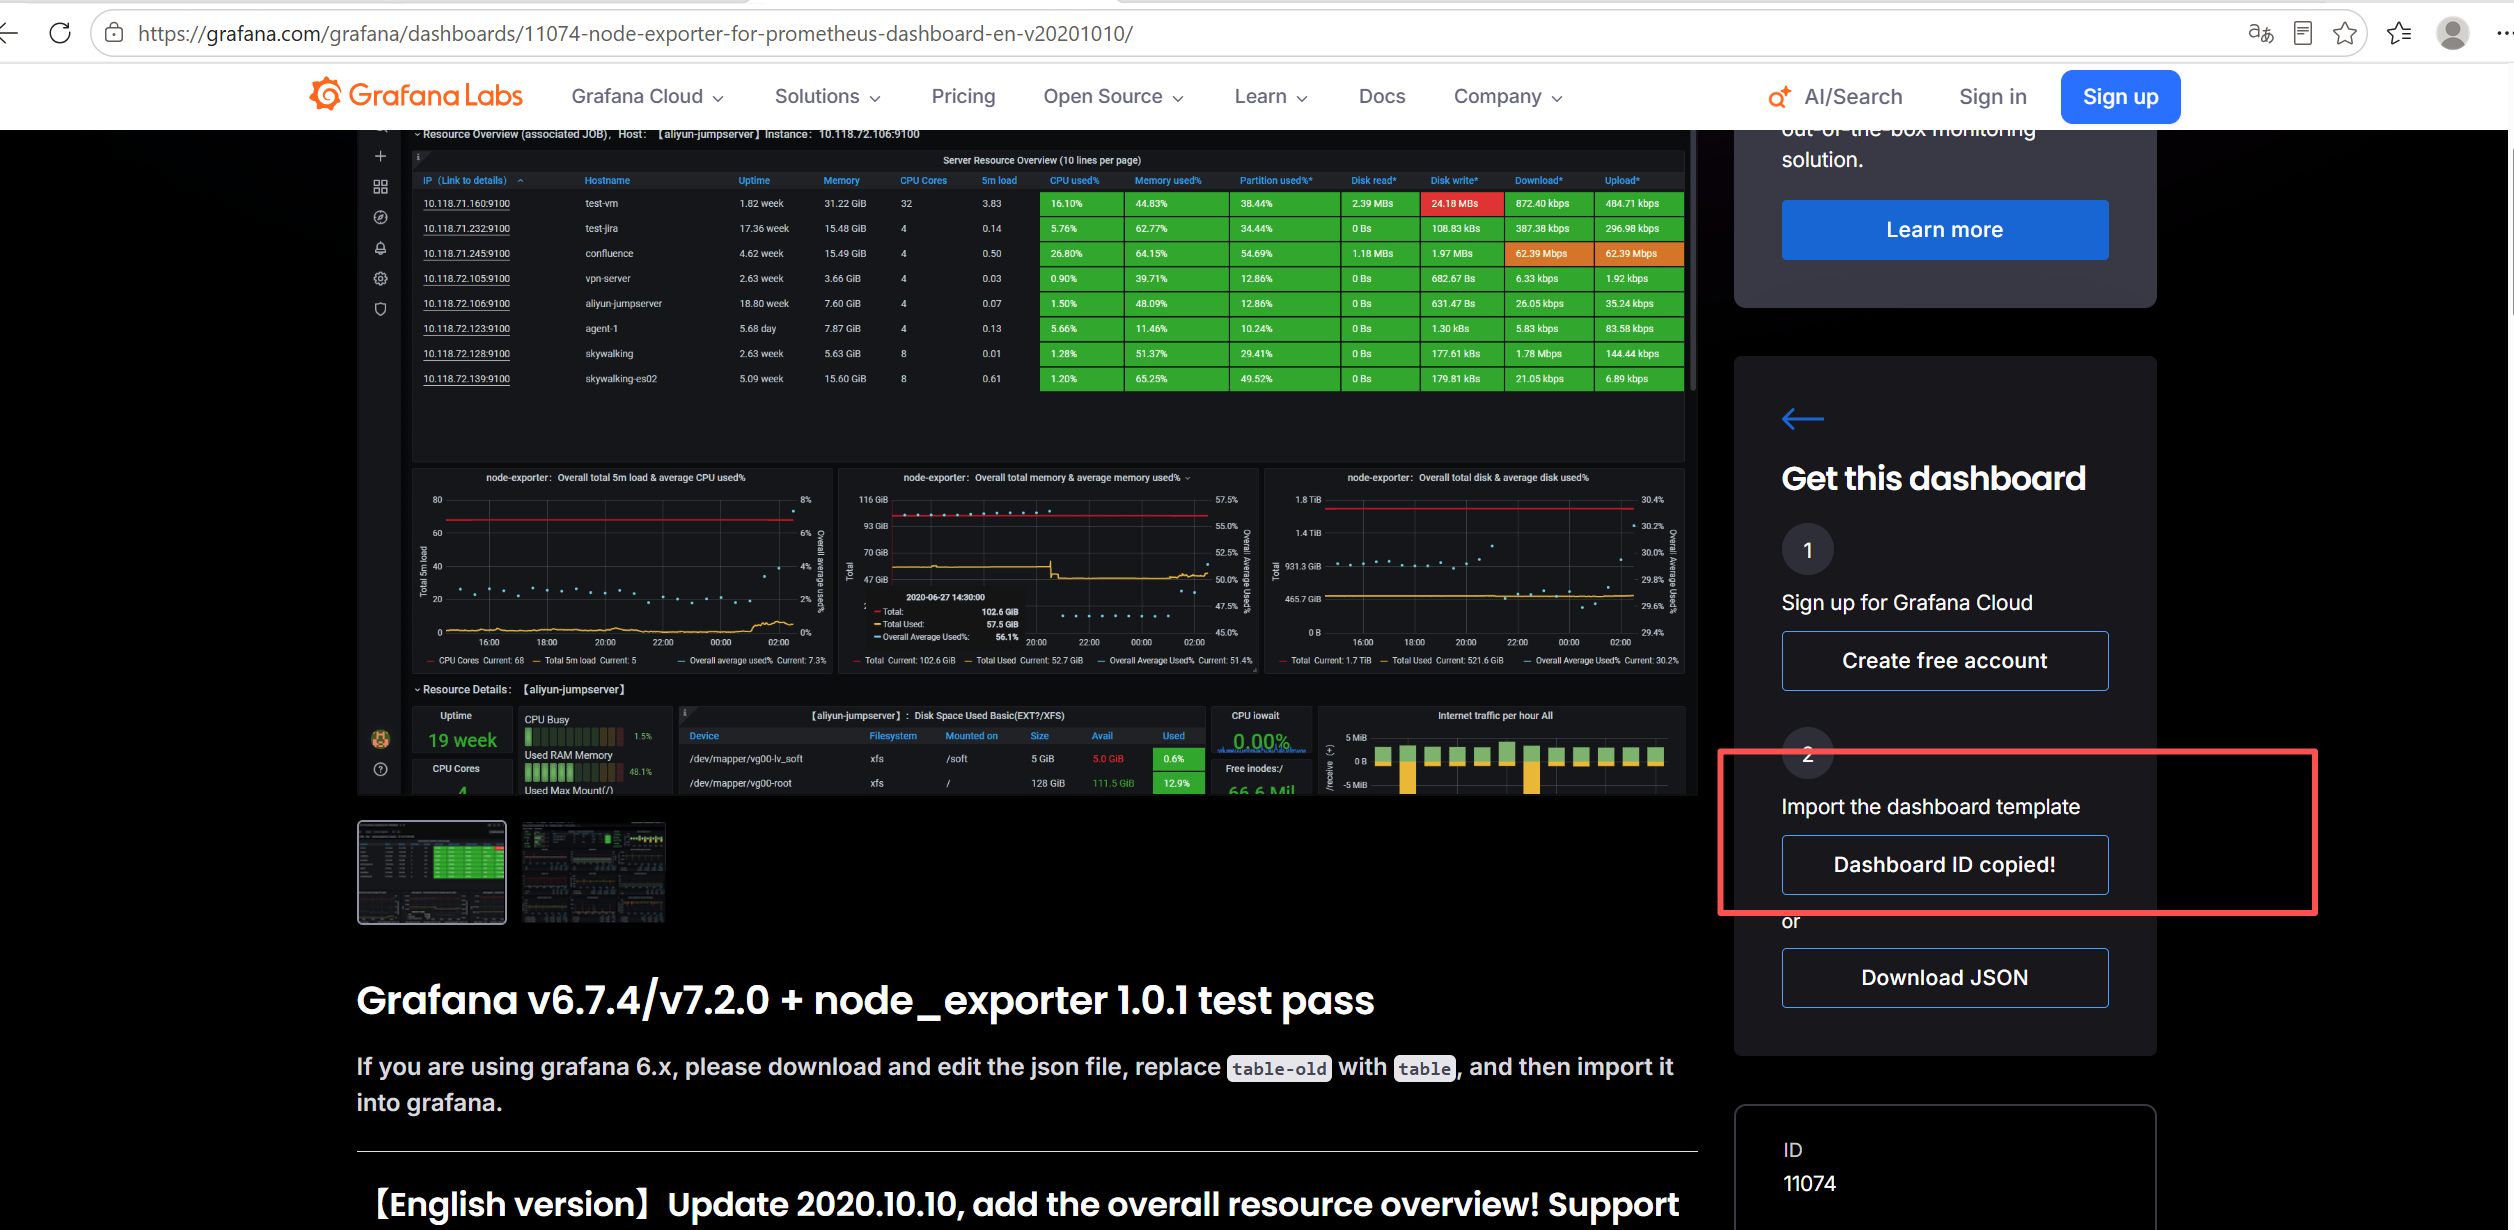
Task: Click the Dashboard ID copied! button
Action: [1944, 865]
